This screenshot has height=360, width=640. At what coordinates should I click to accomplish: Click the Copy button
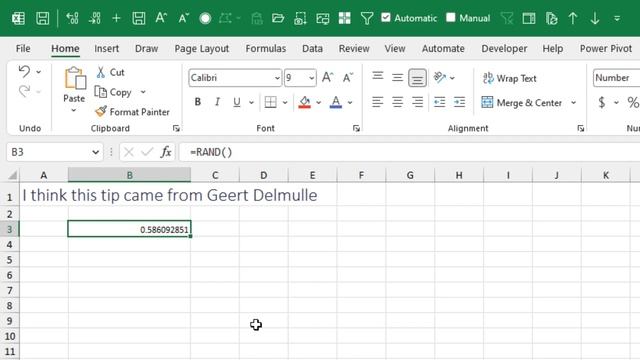tap(113, 92)
